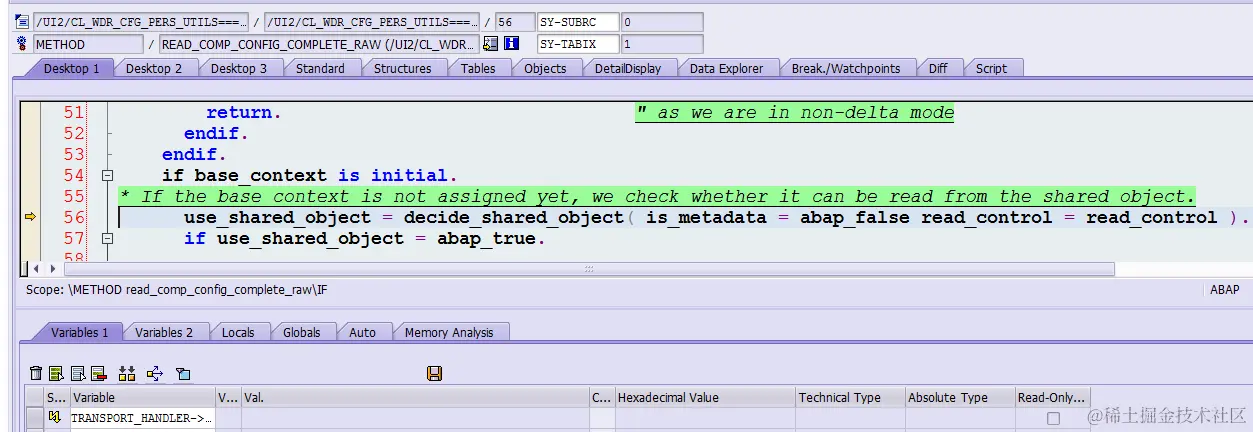The height and width of the screenshot is (432, 1253).
Task: Click the first green list icon after the trash can
Action: [56, 373]
